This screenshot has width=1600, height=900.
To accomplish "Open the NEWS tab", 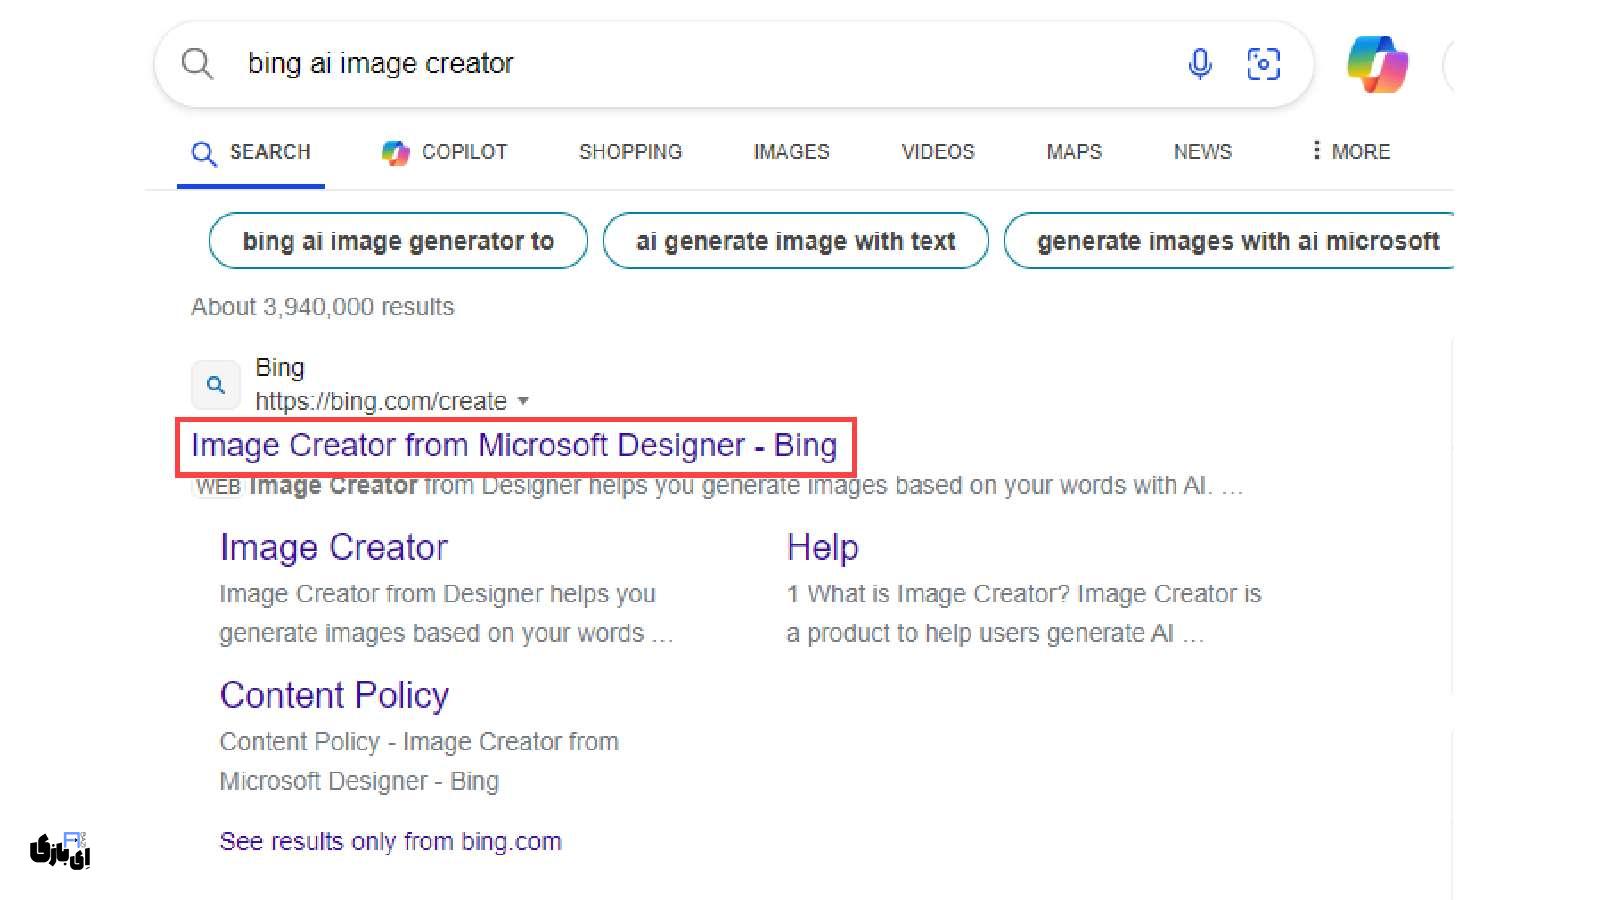I will (1203, 152).
